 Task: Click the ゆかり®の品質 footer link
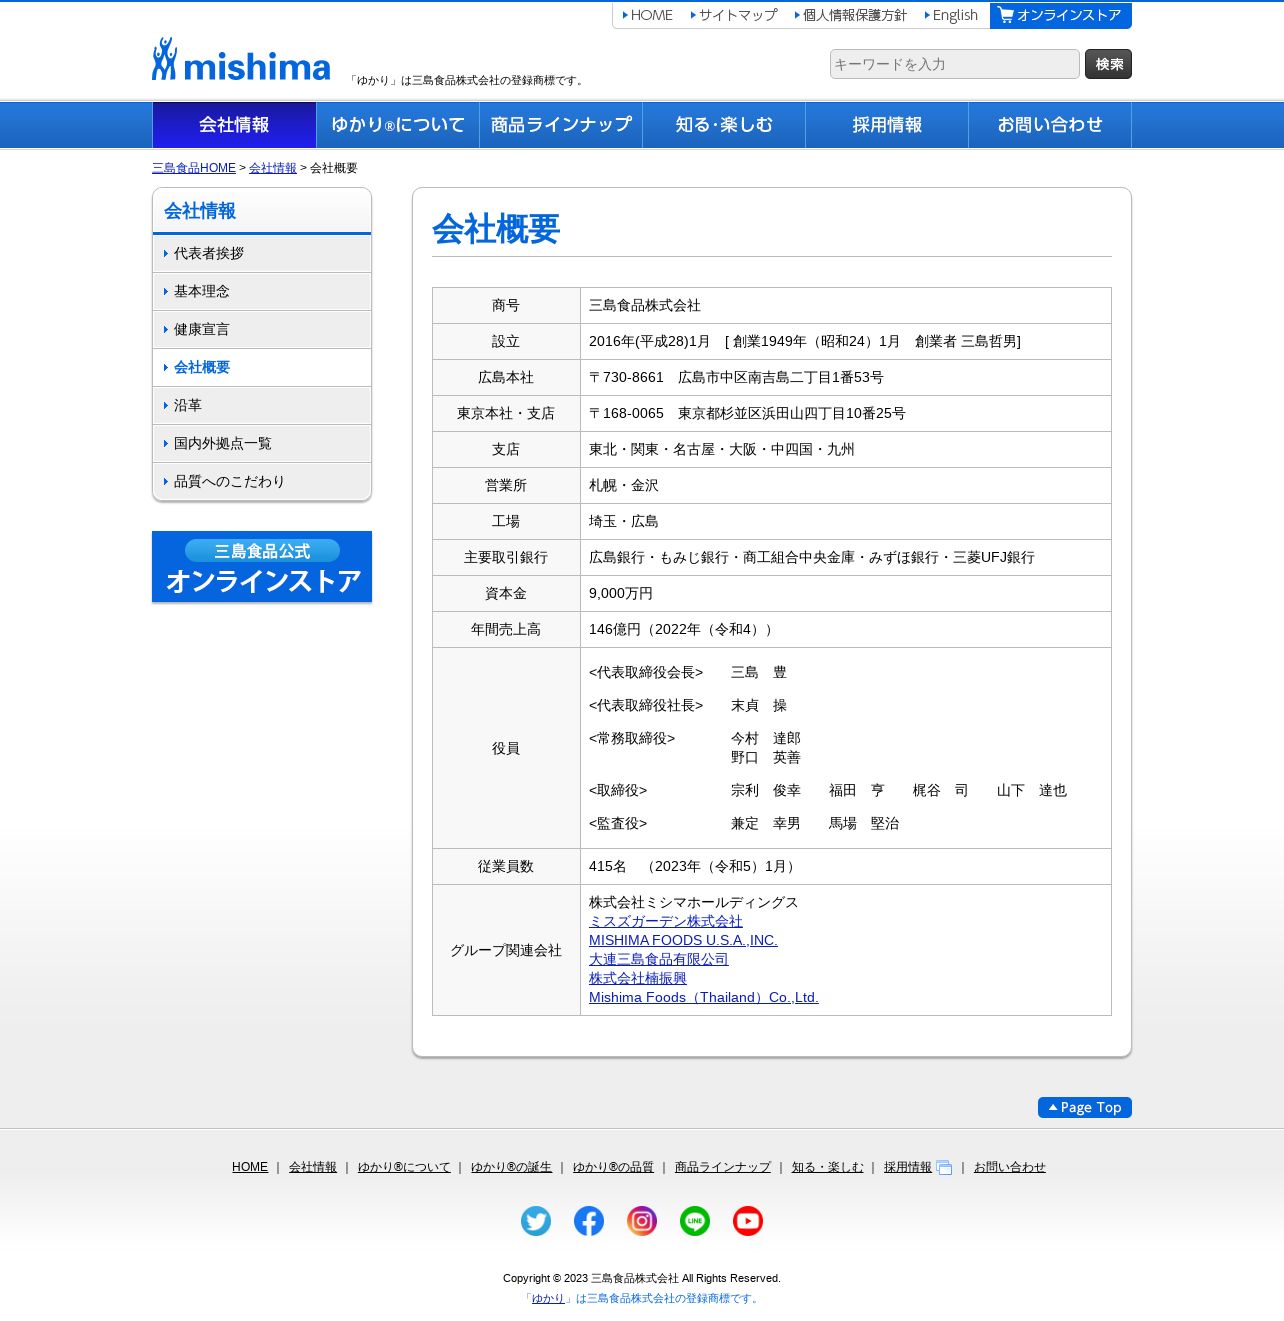coord(613,1167)
